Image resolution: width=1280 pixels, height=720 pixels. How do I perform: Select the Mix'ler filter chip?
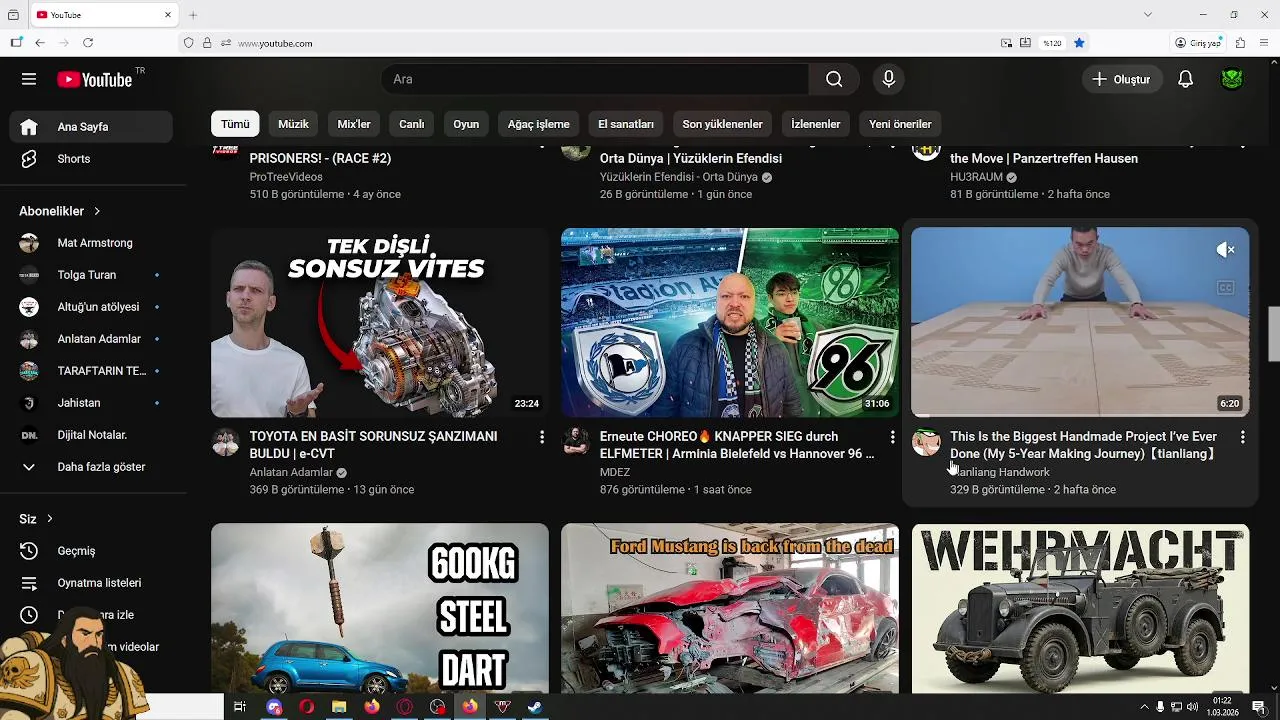point(354,124)
